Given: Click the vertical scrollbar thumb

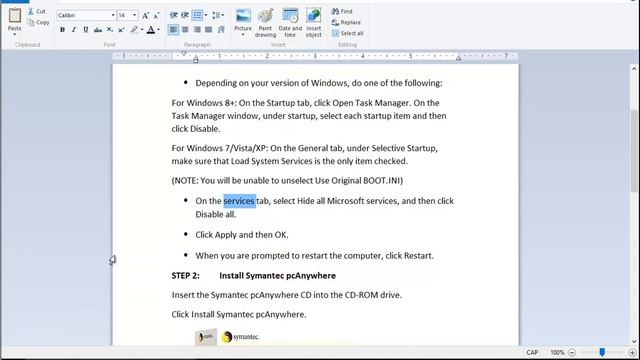Looking at the screenshot, I should [634, 150].
